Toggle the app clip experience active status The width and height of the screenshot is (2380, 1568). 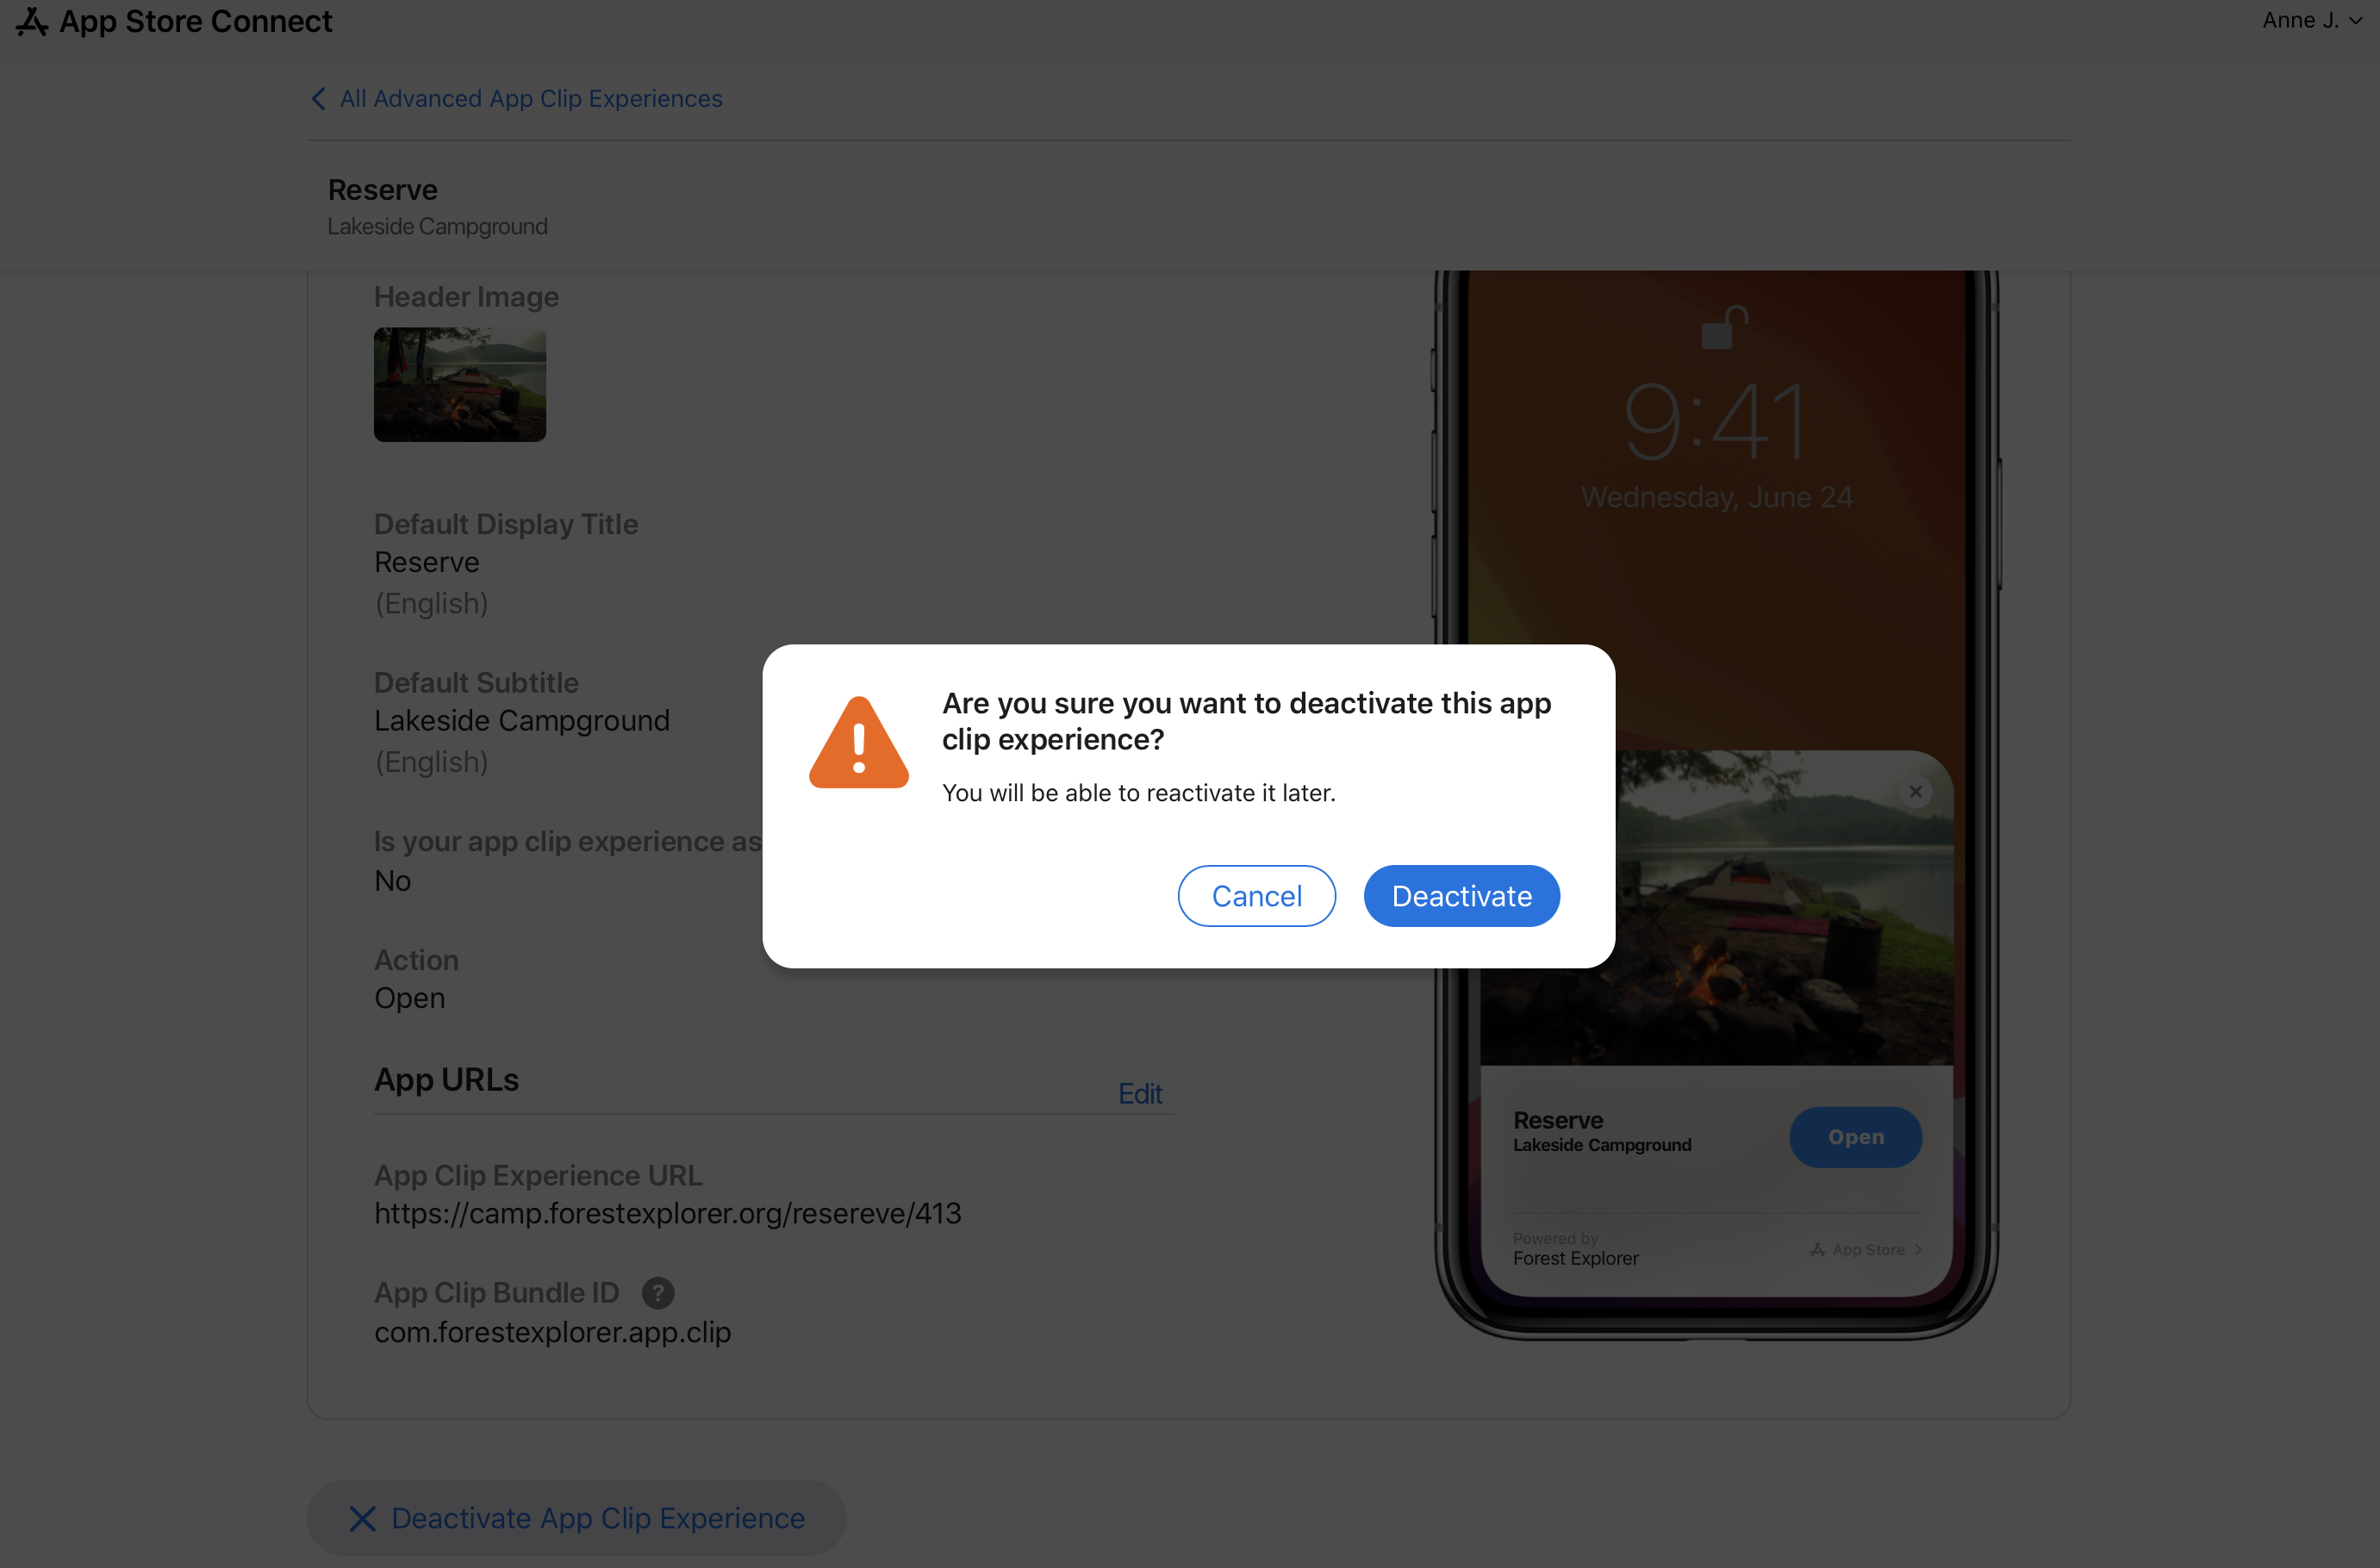[x=1461, y=894]
